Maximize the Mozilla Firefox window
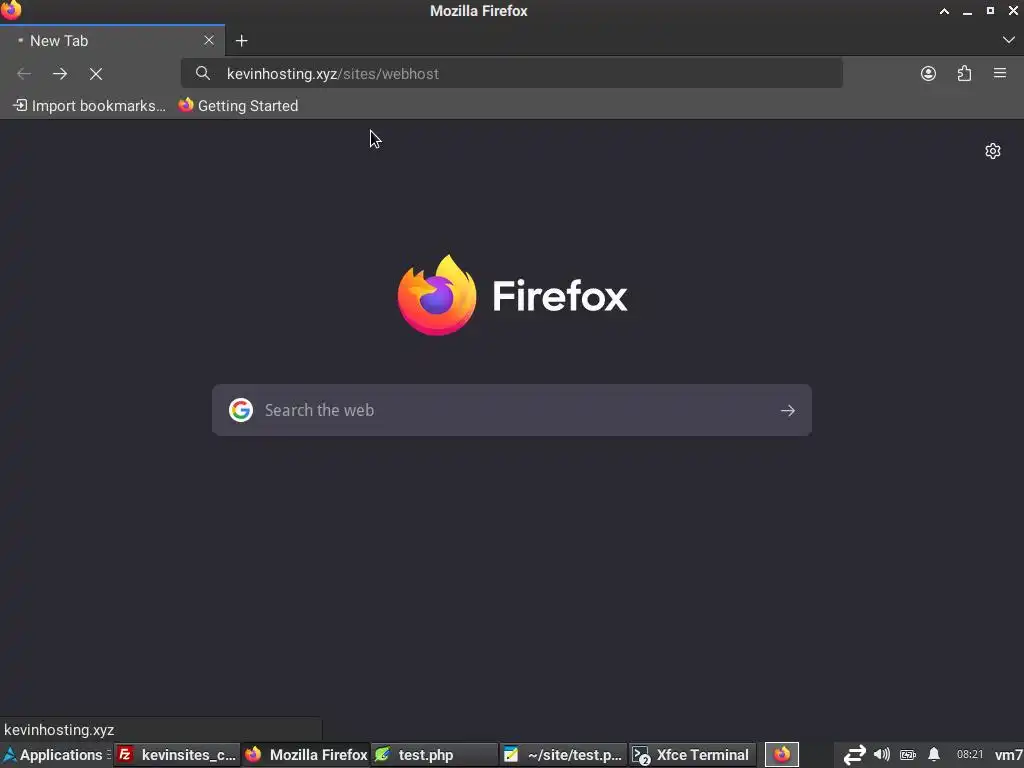Viewport: 1024px width, 768px height. [x=990, y=11]
